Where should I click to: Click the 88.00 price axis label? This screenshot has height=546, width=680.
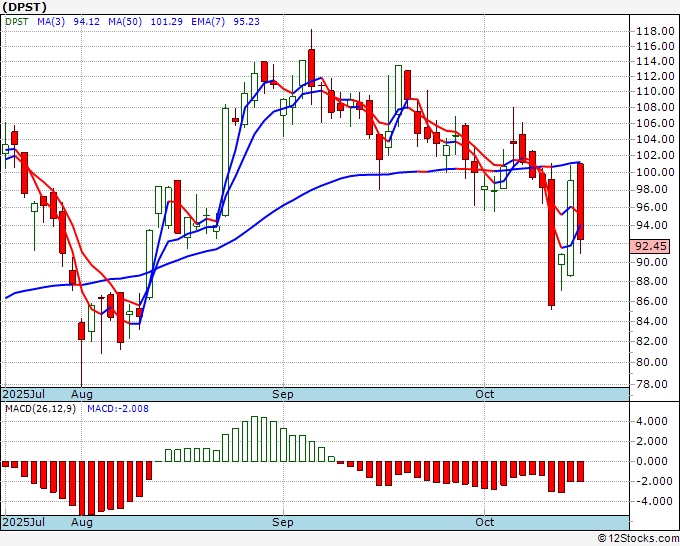pos(651,281)
